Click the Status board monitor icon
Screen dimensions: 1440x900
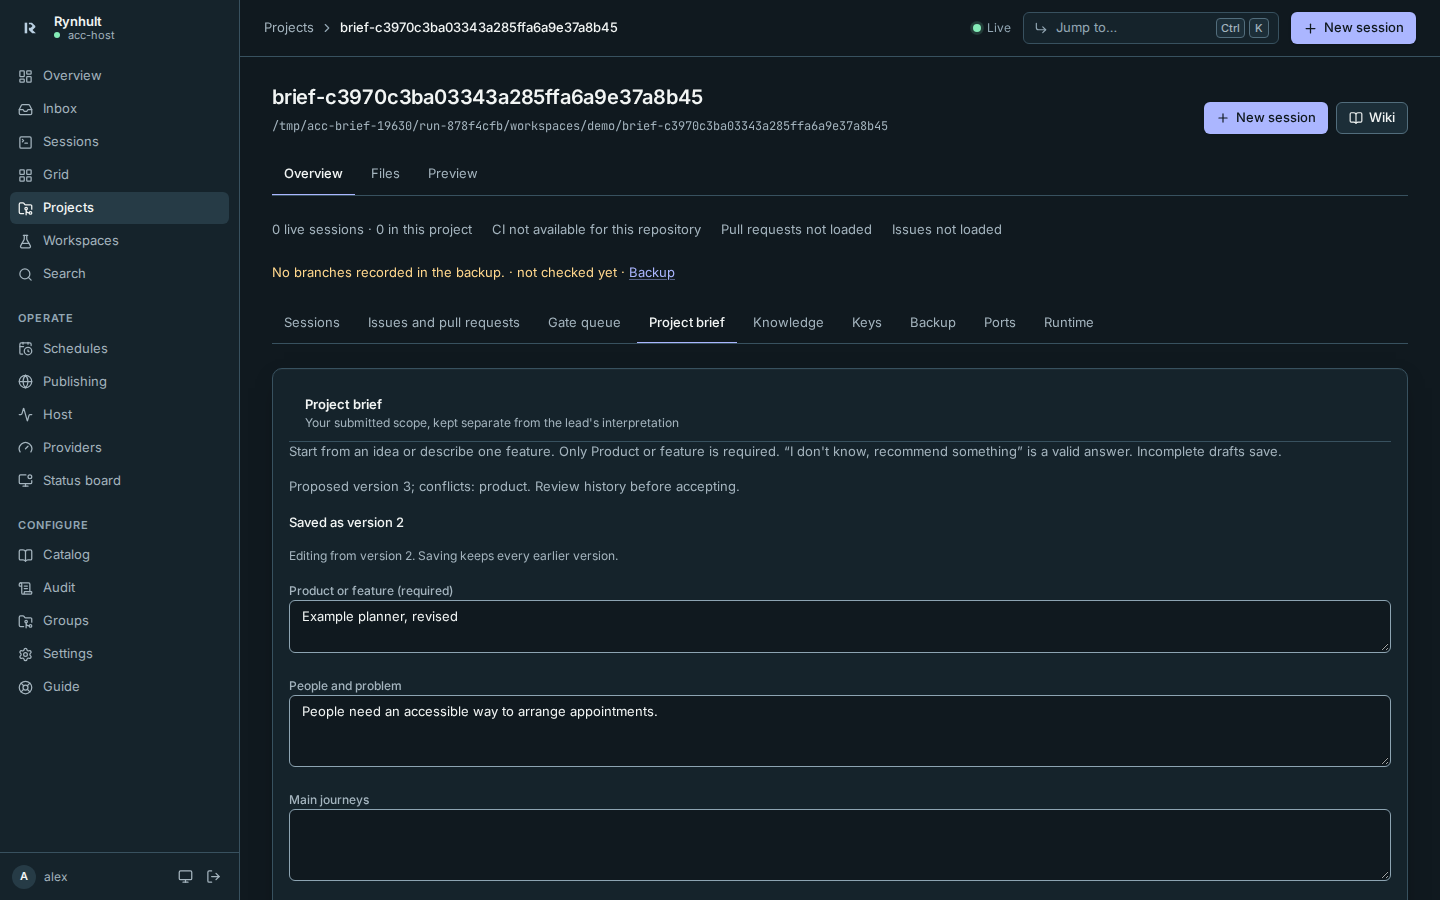(x=26, y=481)
